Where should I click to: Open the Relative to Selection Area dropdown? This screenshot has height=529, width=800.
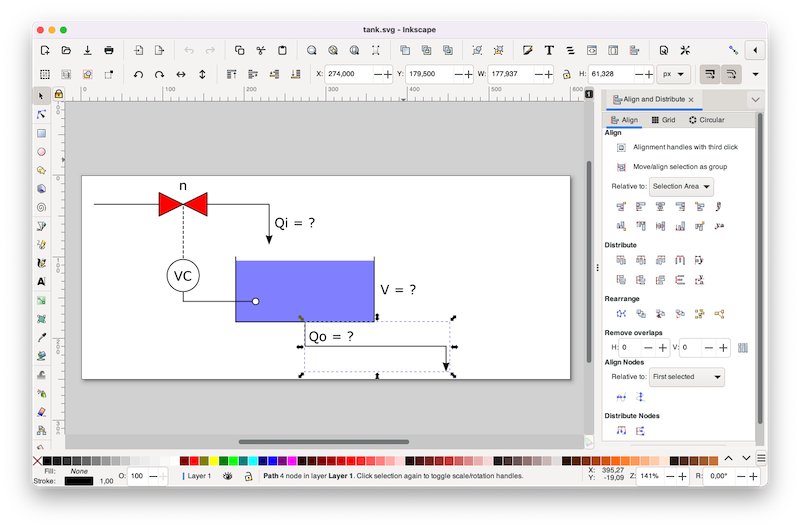coord(681,186)
